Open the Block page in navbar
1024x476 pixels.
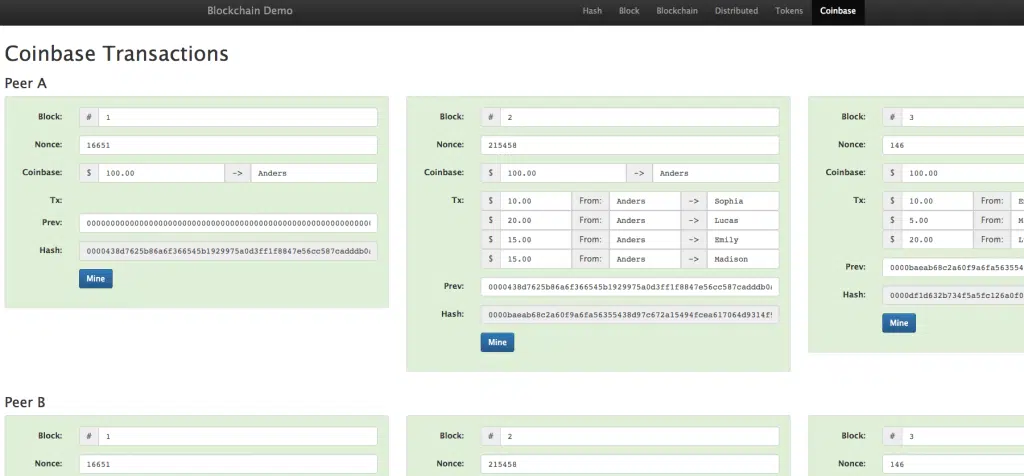click(629, 11)
